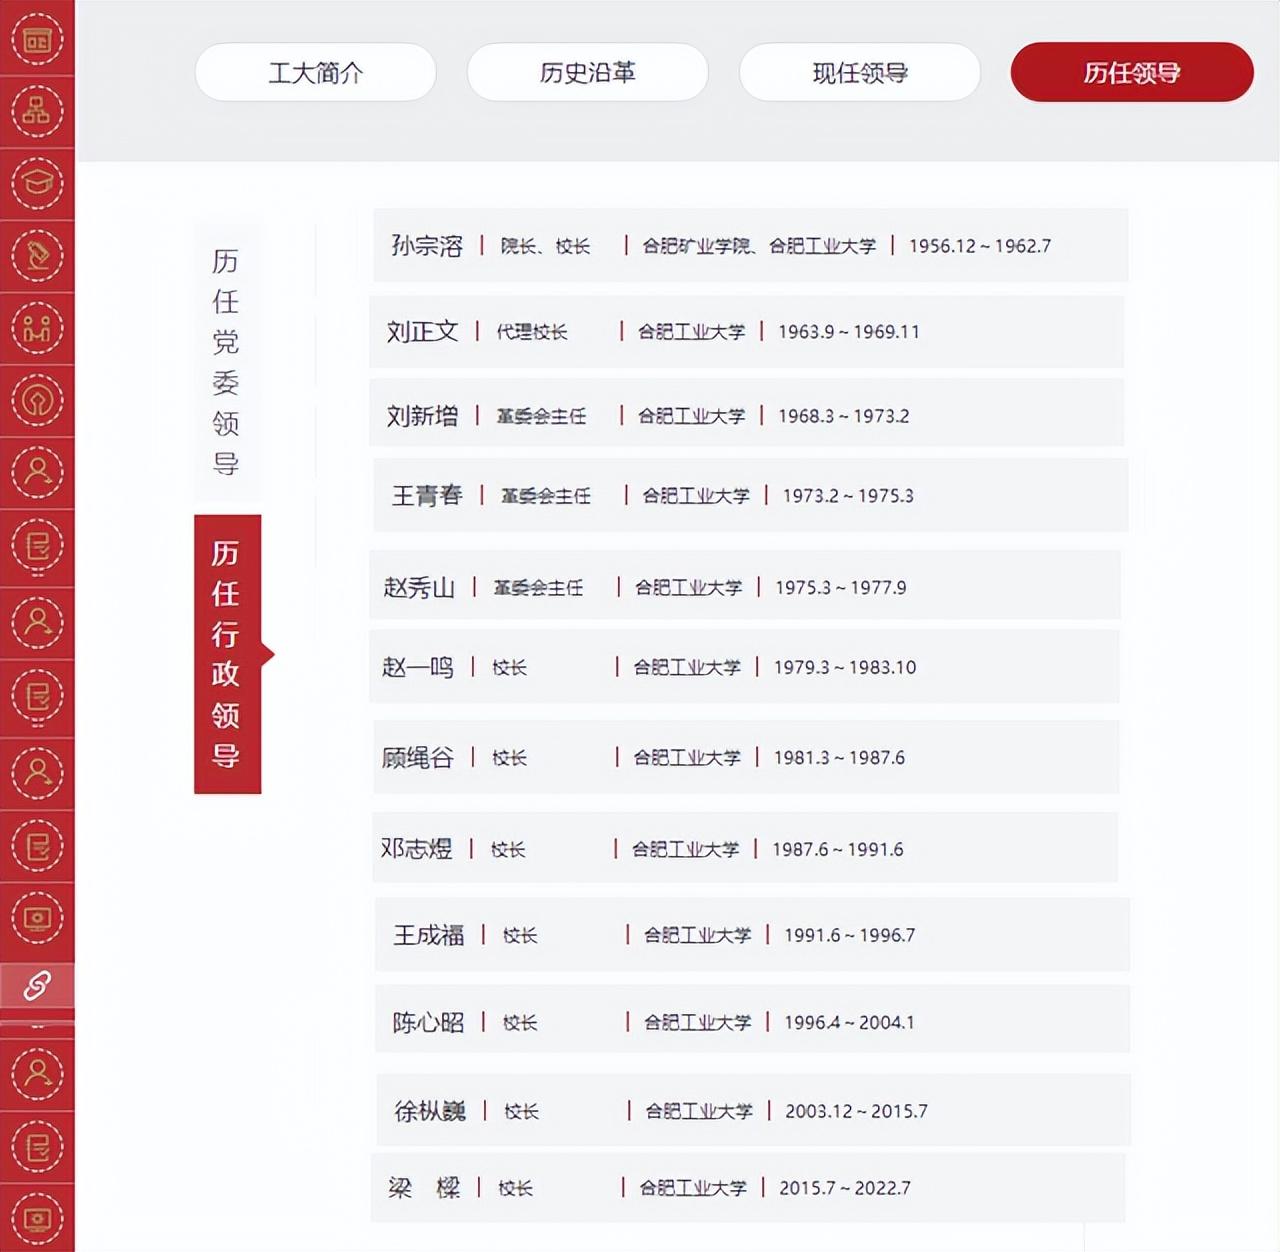Click the name 王青春
This screenshot has height=1252, width=1280.
[x=427, y=496]
